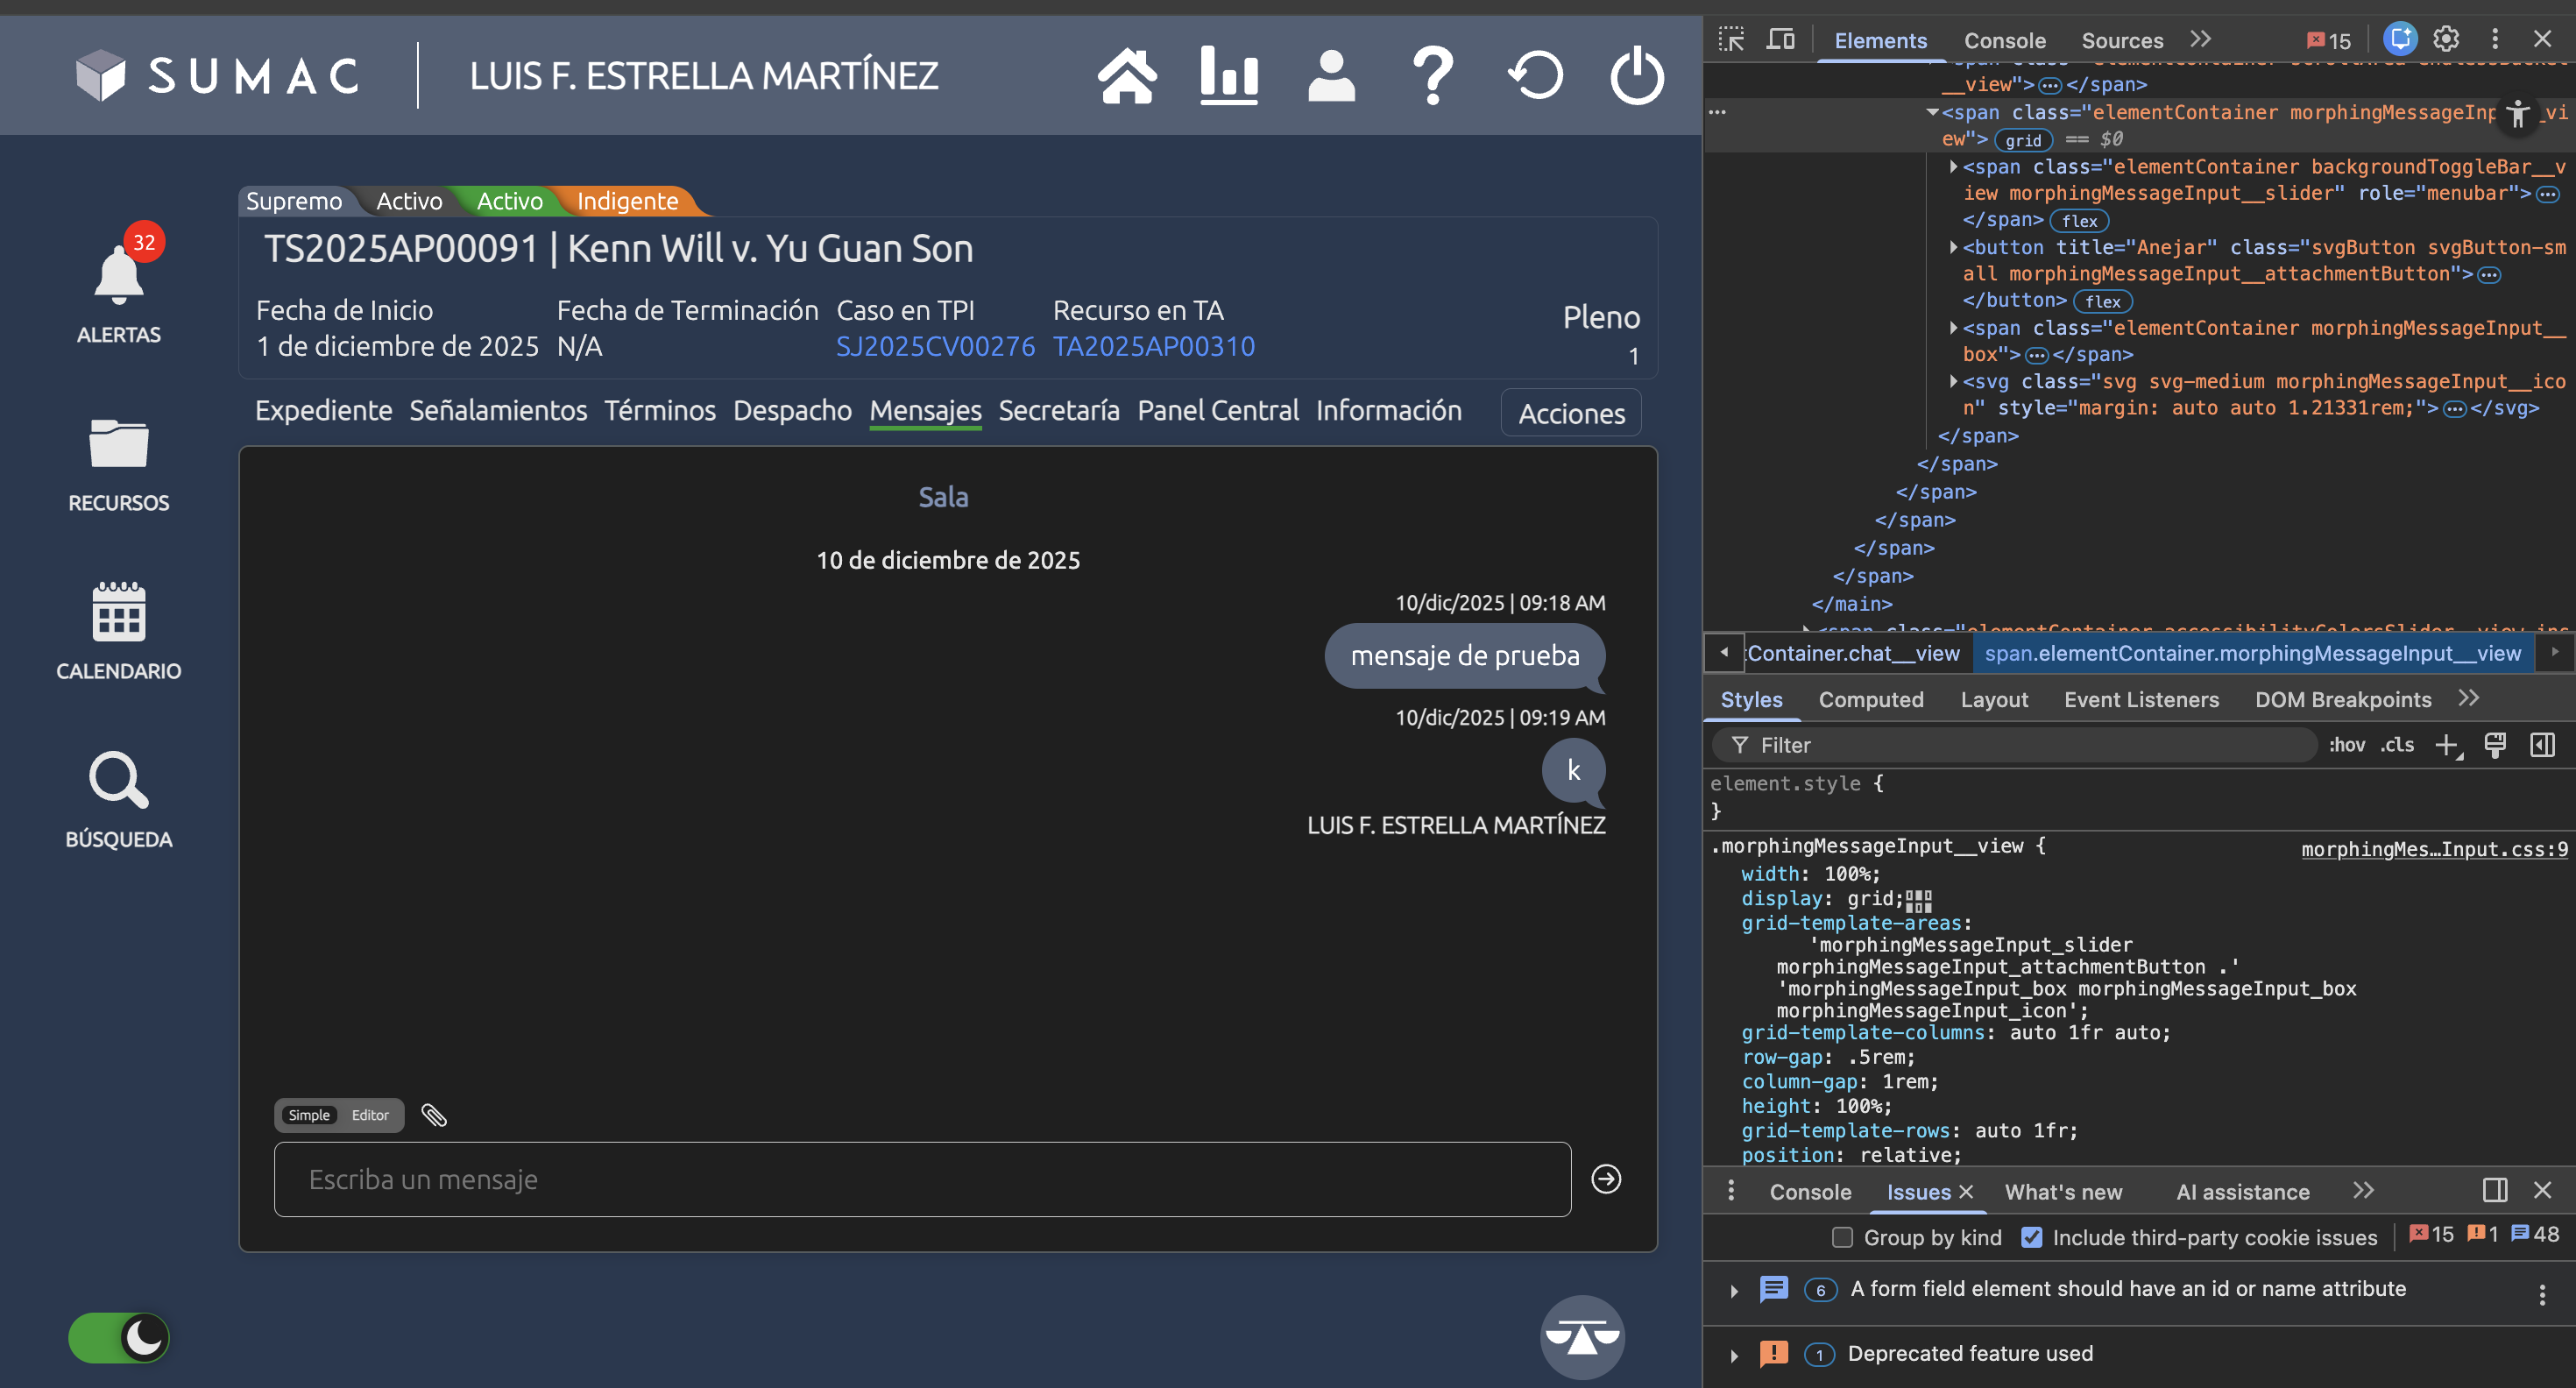Switch to the Expediente tab

coord(323,410)
